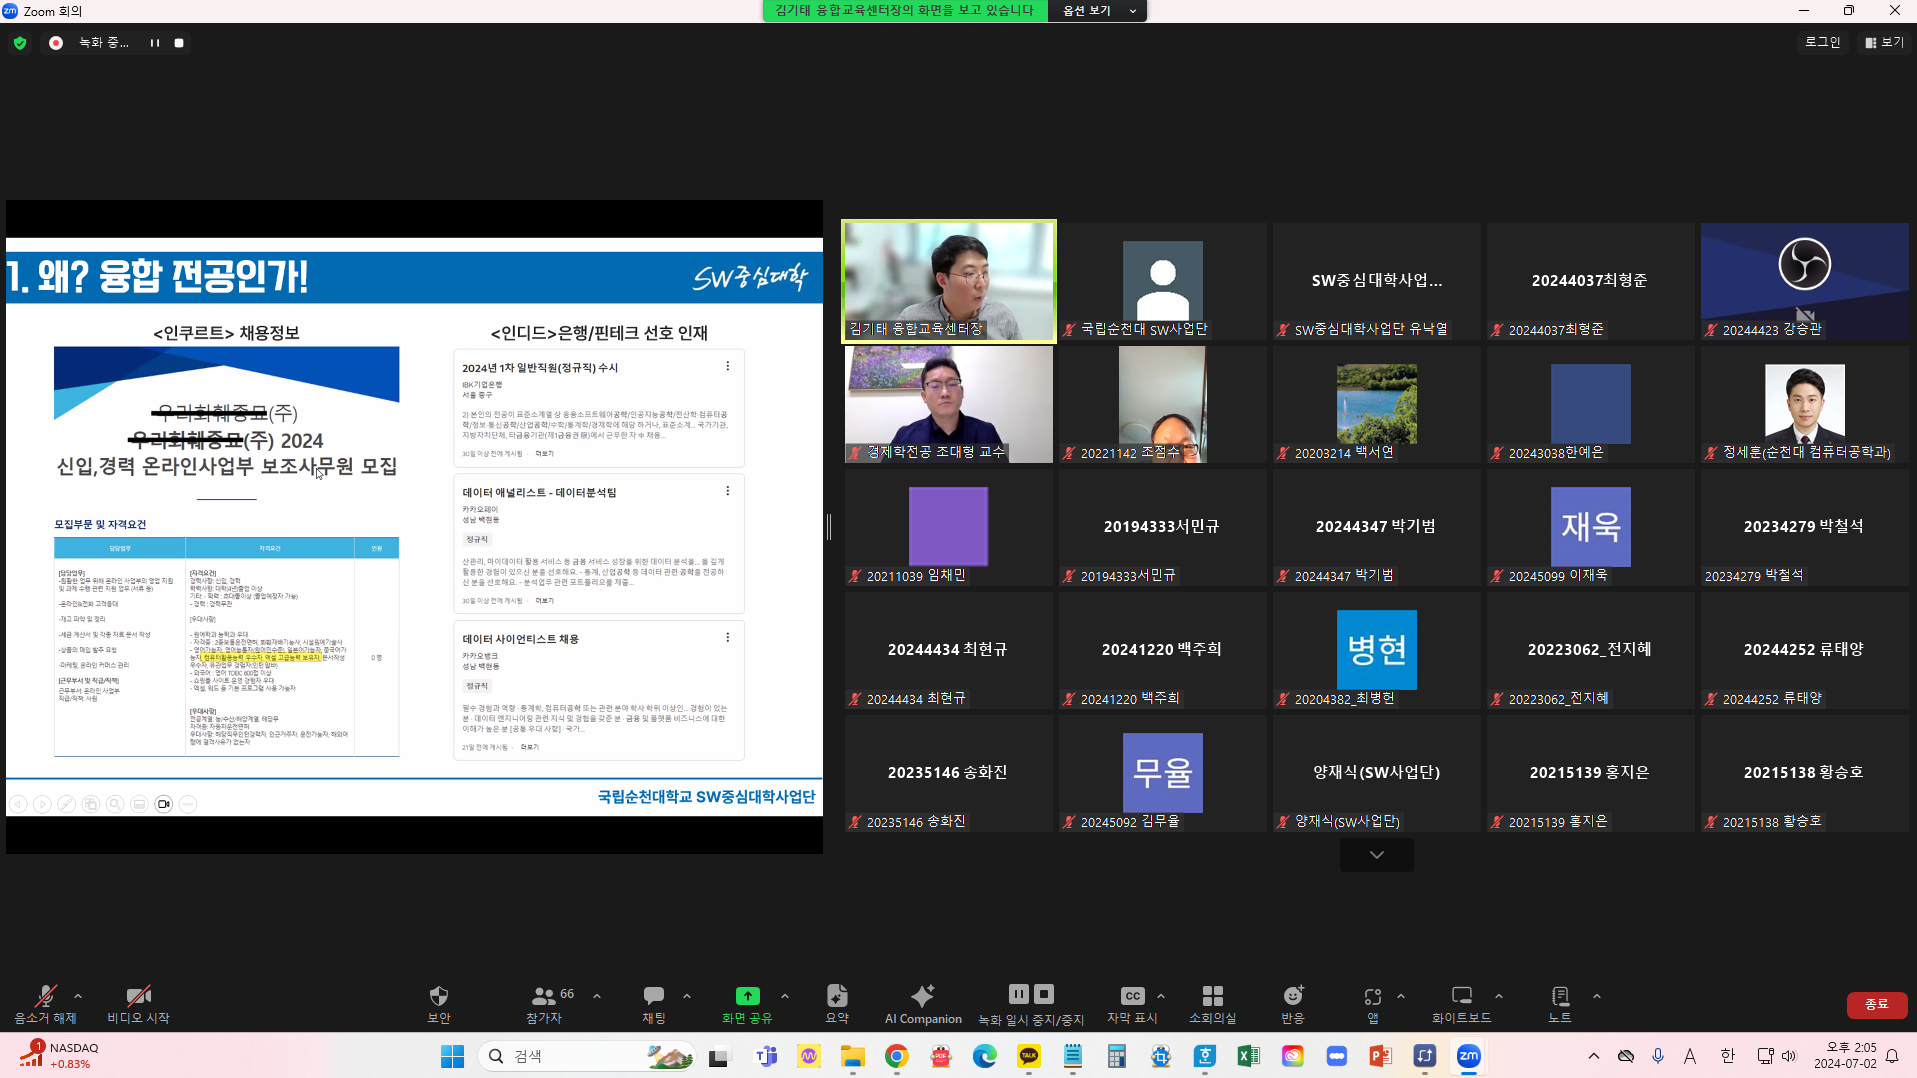Select 20245092 김무율 participant tile
Image resolution: width=1917 pixels, height=1078 pixels.
1163,773
